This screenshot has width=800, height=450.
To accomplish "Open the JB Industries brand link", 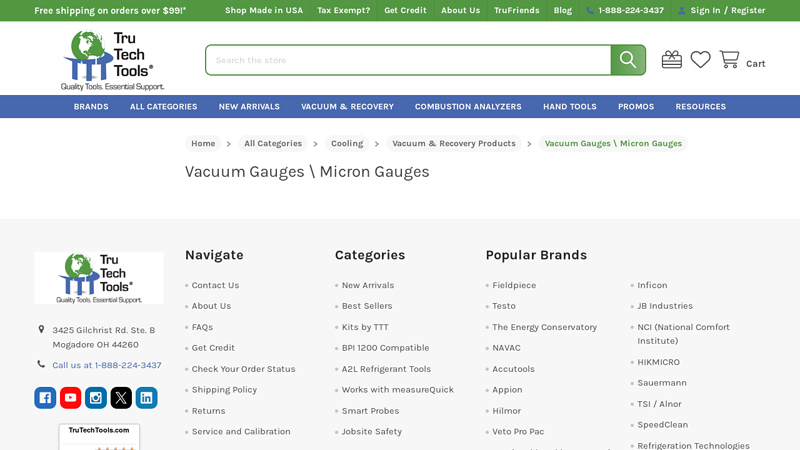I will (665, 306).
